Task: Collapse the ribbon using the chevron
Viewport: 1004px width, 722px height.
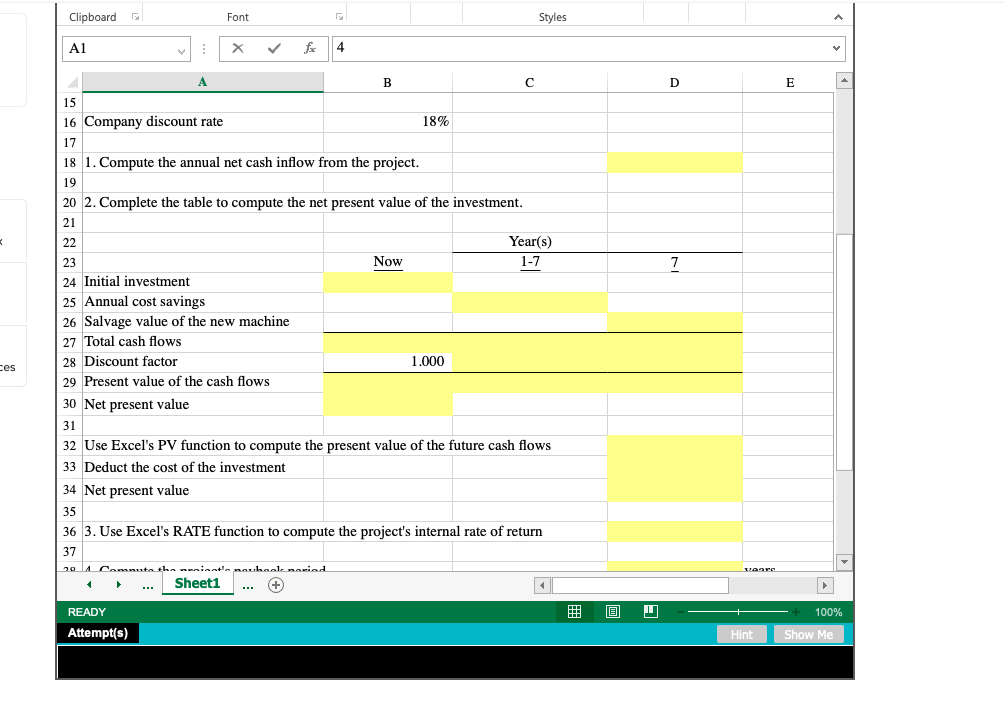Action: 838,16
